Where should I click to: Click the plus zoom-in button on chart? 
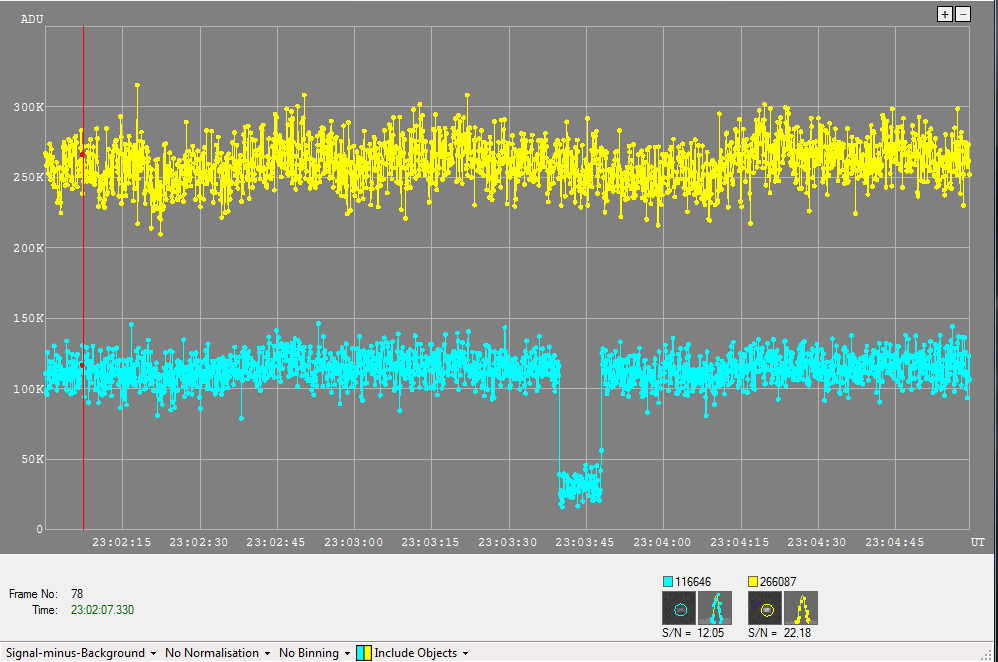click(944, 14)
